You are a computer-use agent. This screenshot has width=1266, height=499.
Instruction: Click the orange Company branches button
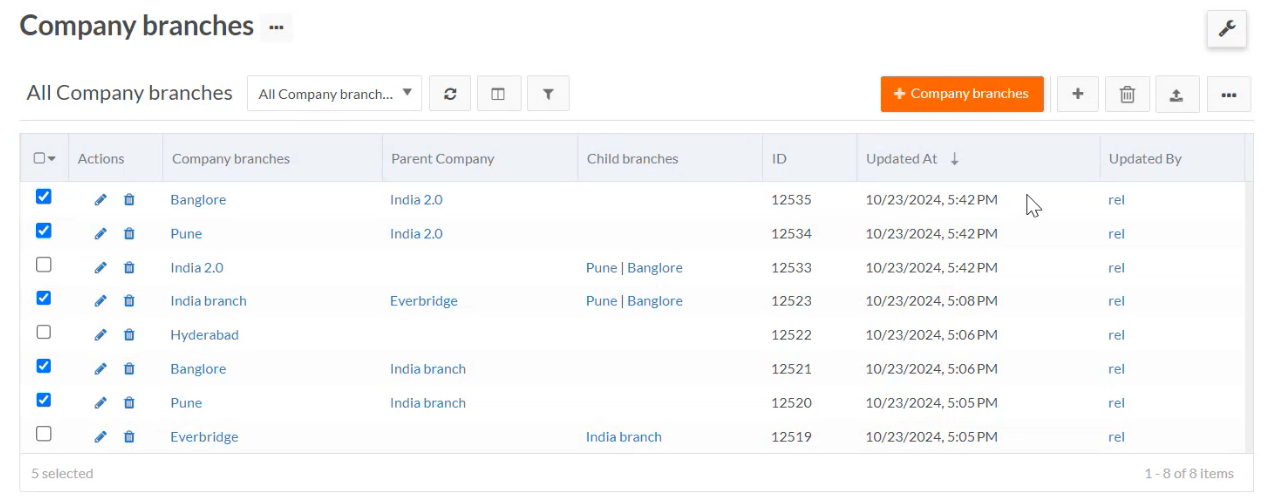pos(961,94)
